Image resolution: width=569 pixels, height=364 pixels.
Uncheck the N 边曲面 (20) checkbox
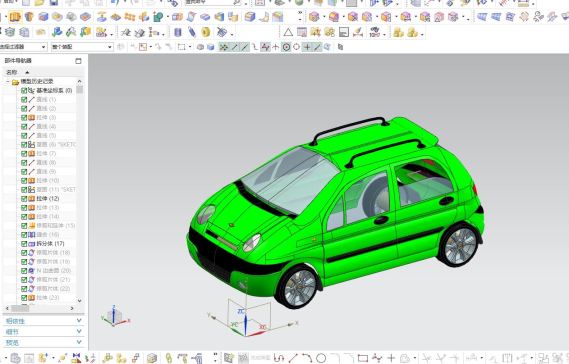point(24,271)
